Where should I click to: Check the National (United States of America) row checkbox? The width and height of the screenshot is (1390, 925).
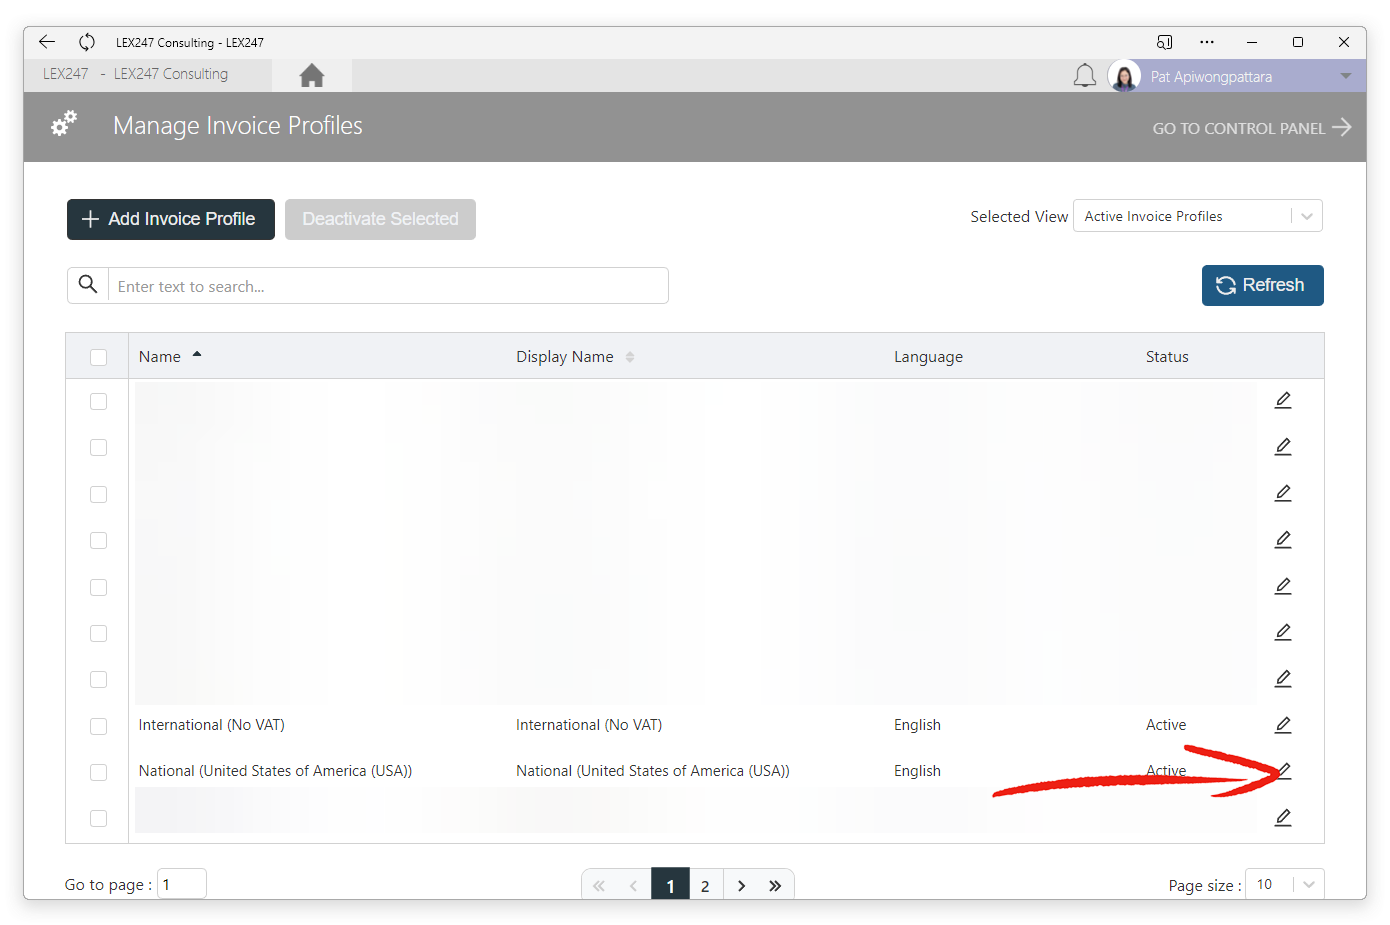[98, 772]
